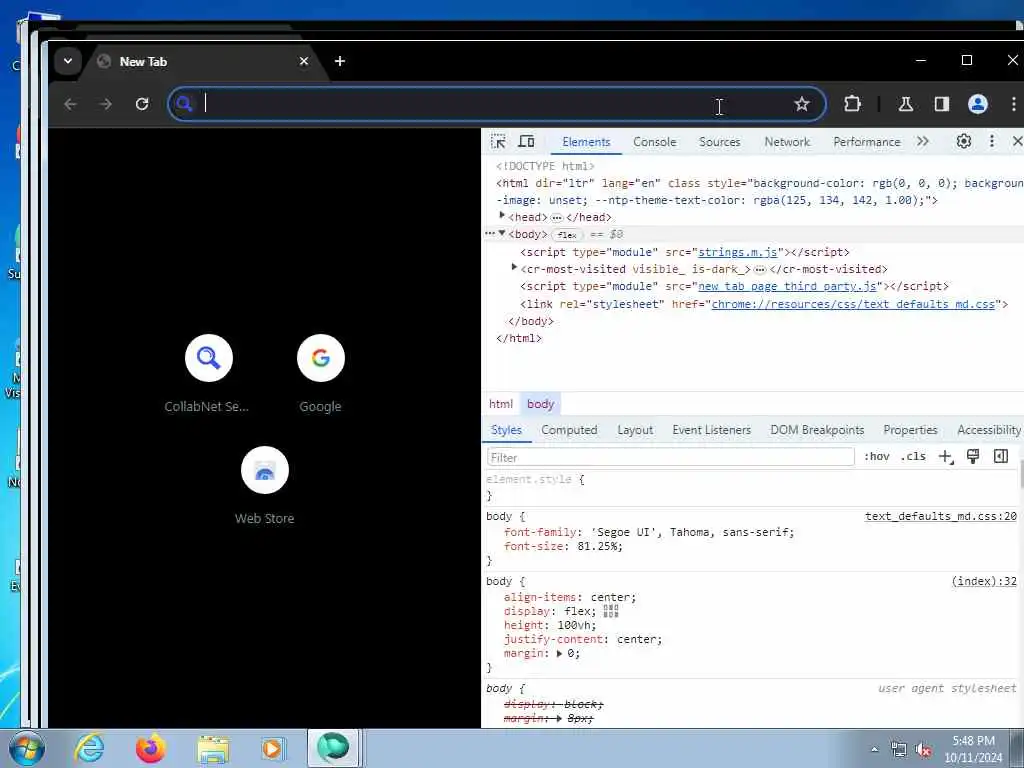This screenshot has height=768, width=1024.
Task: Select the body breadcrumb
Action: tap(540, 404)
